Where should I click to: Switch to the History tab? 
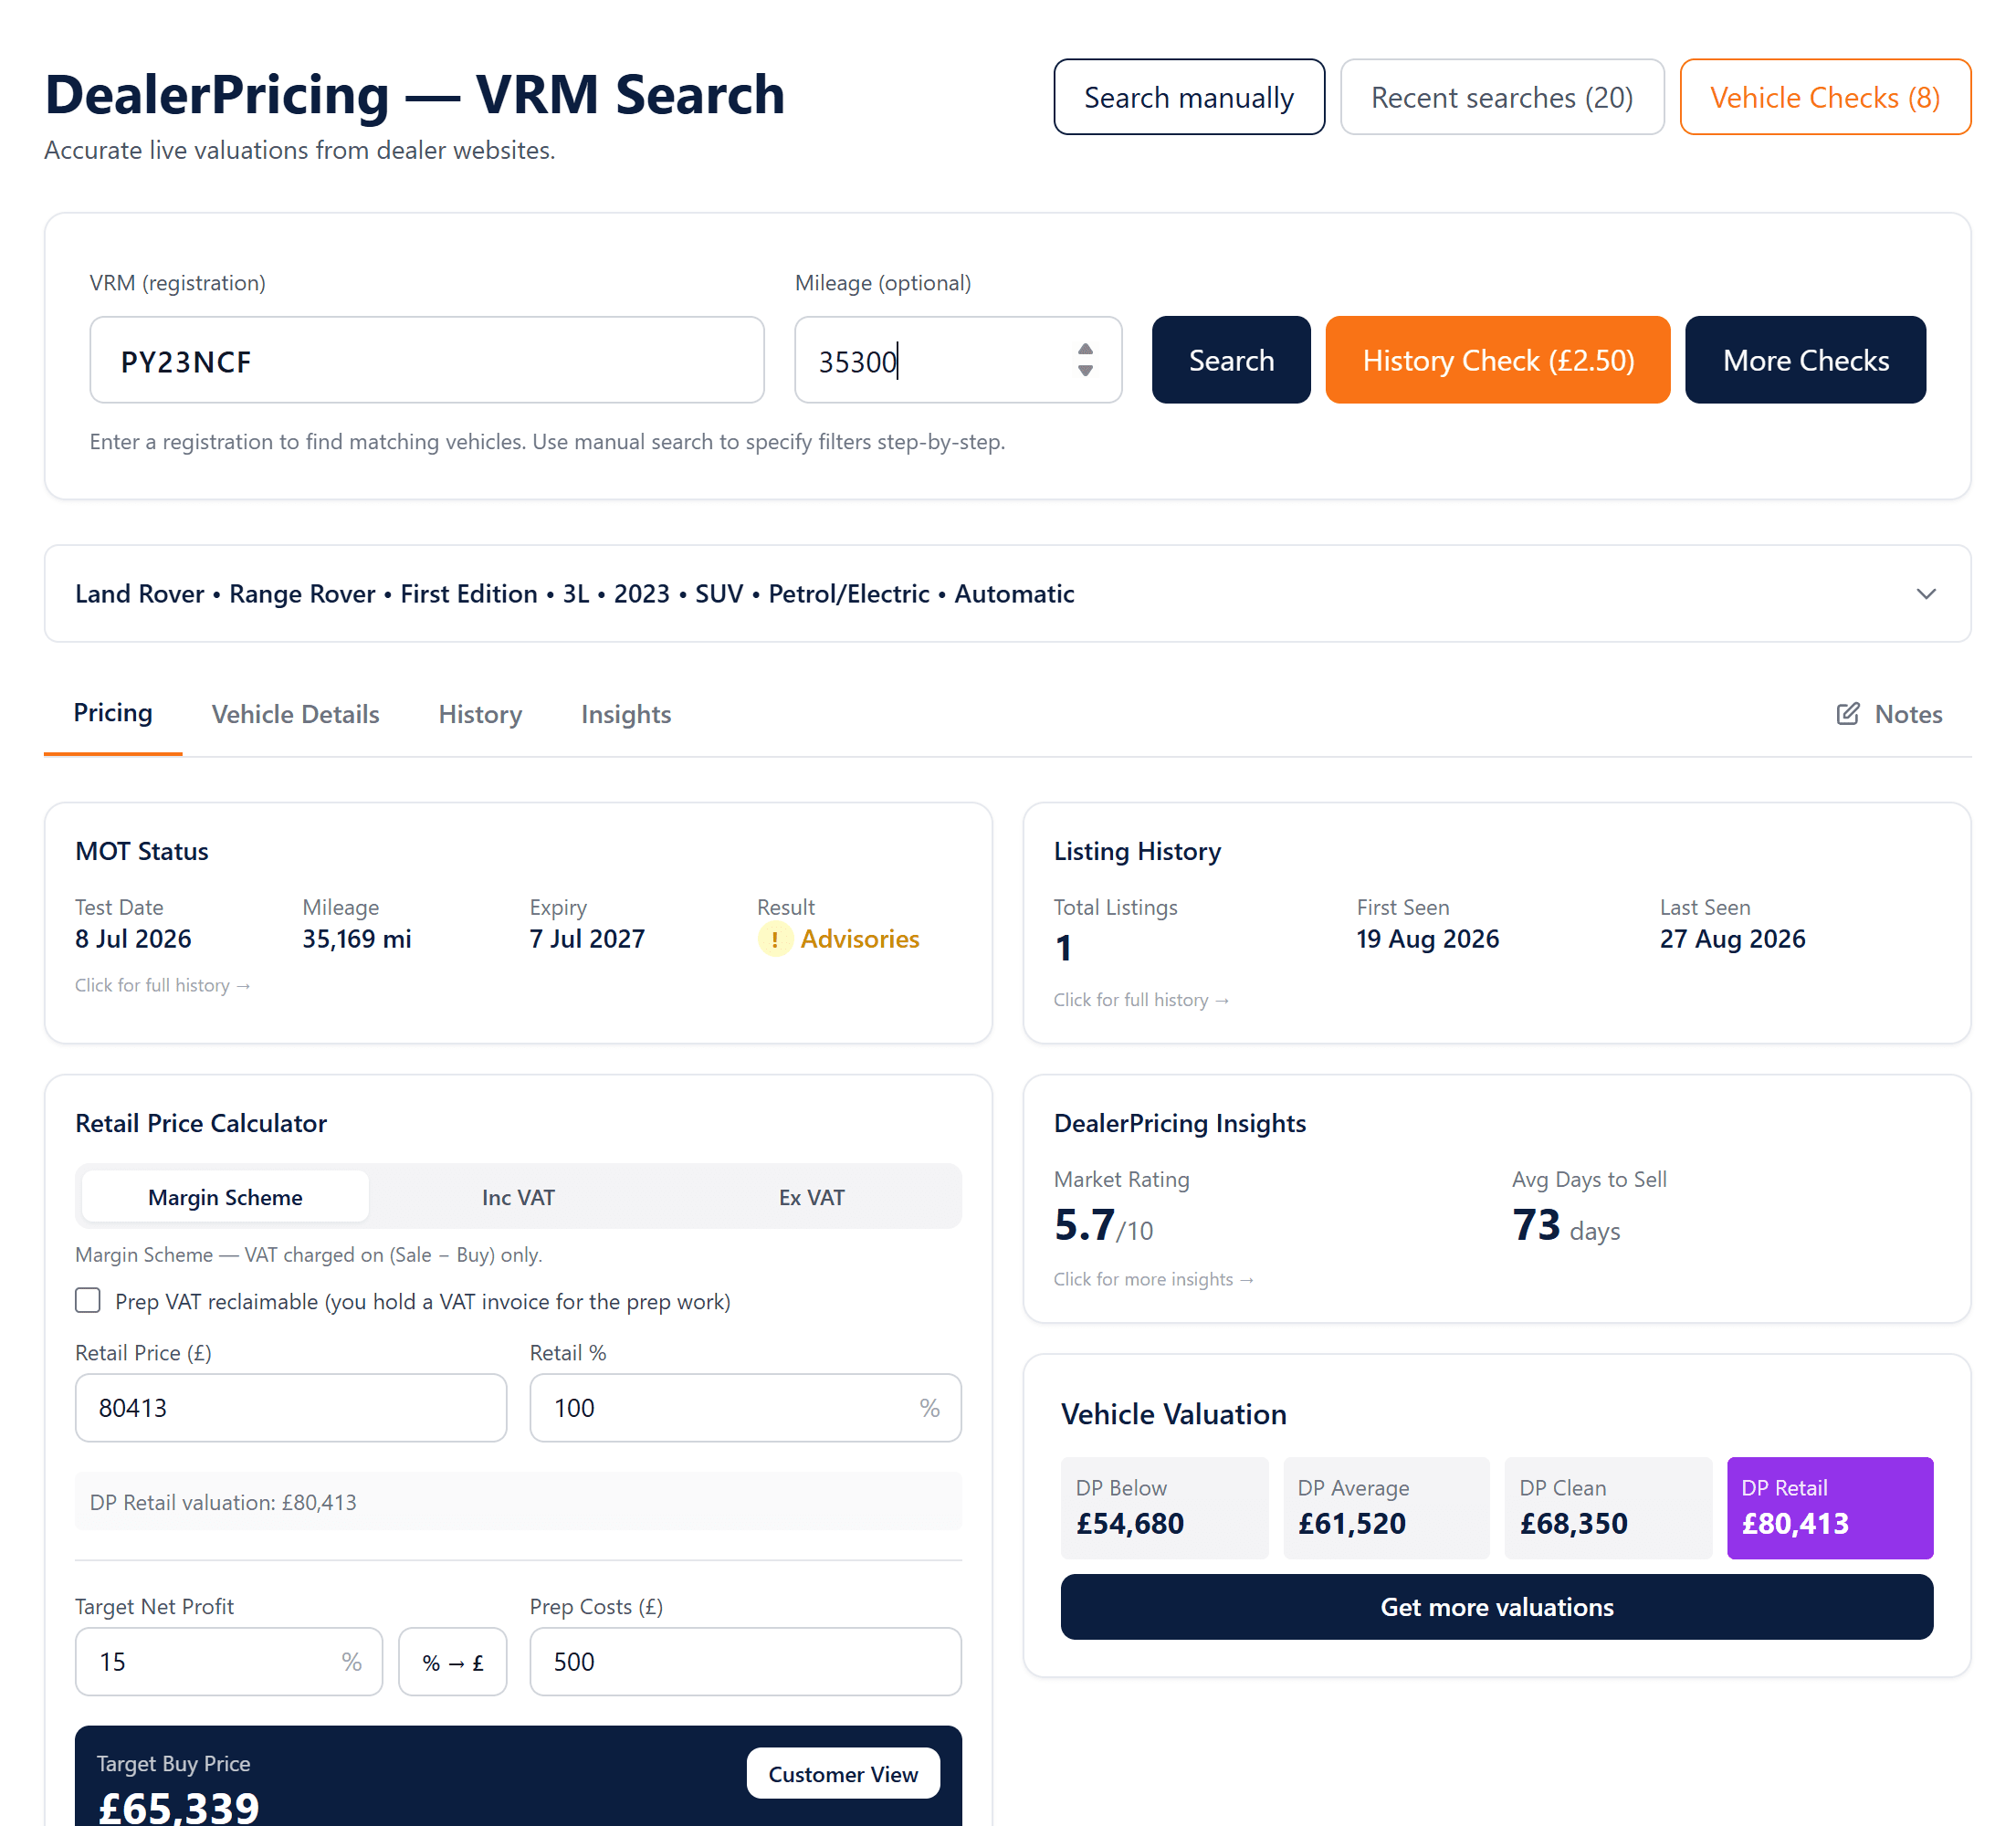point(480,714)
